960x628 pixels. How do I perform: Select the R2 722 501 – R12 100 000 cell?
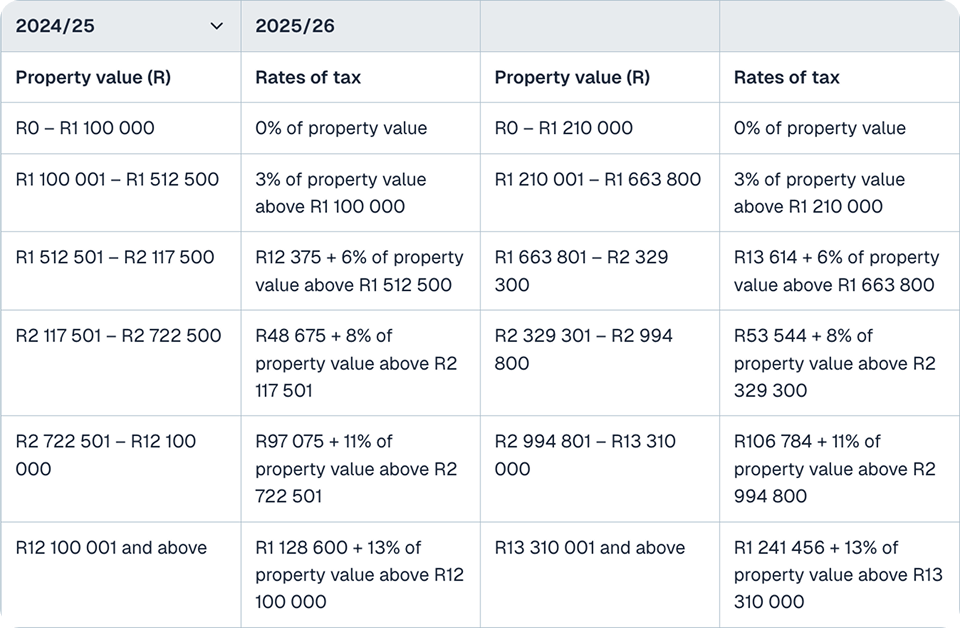106,455
